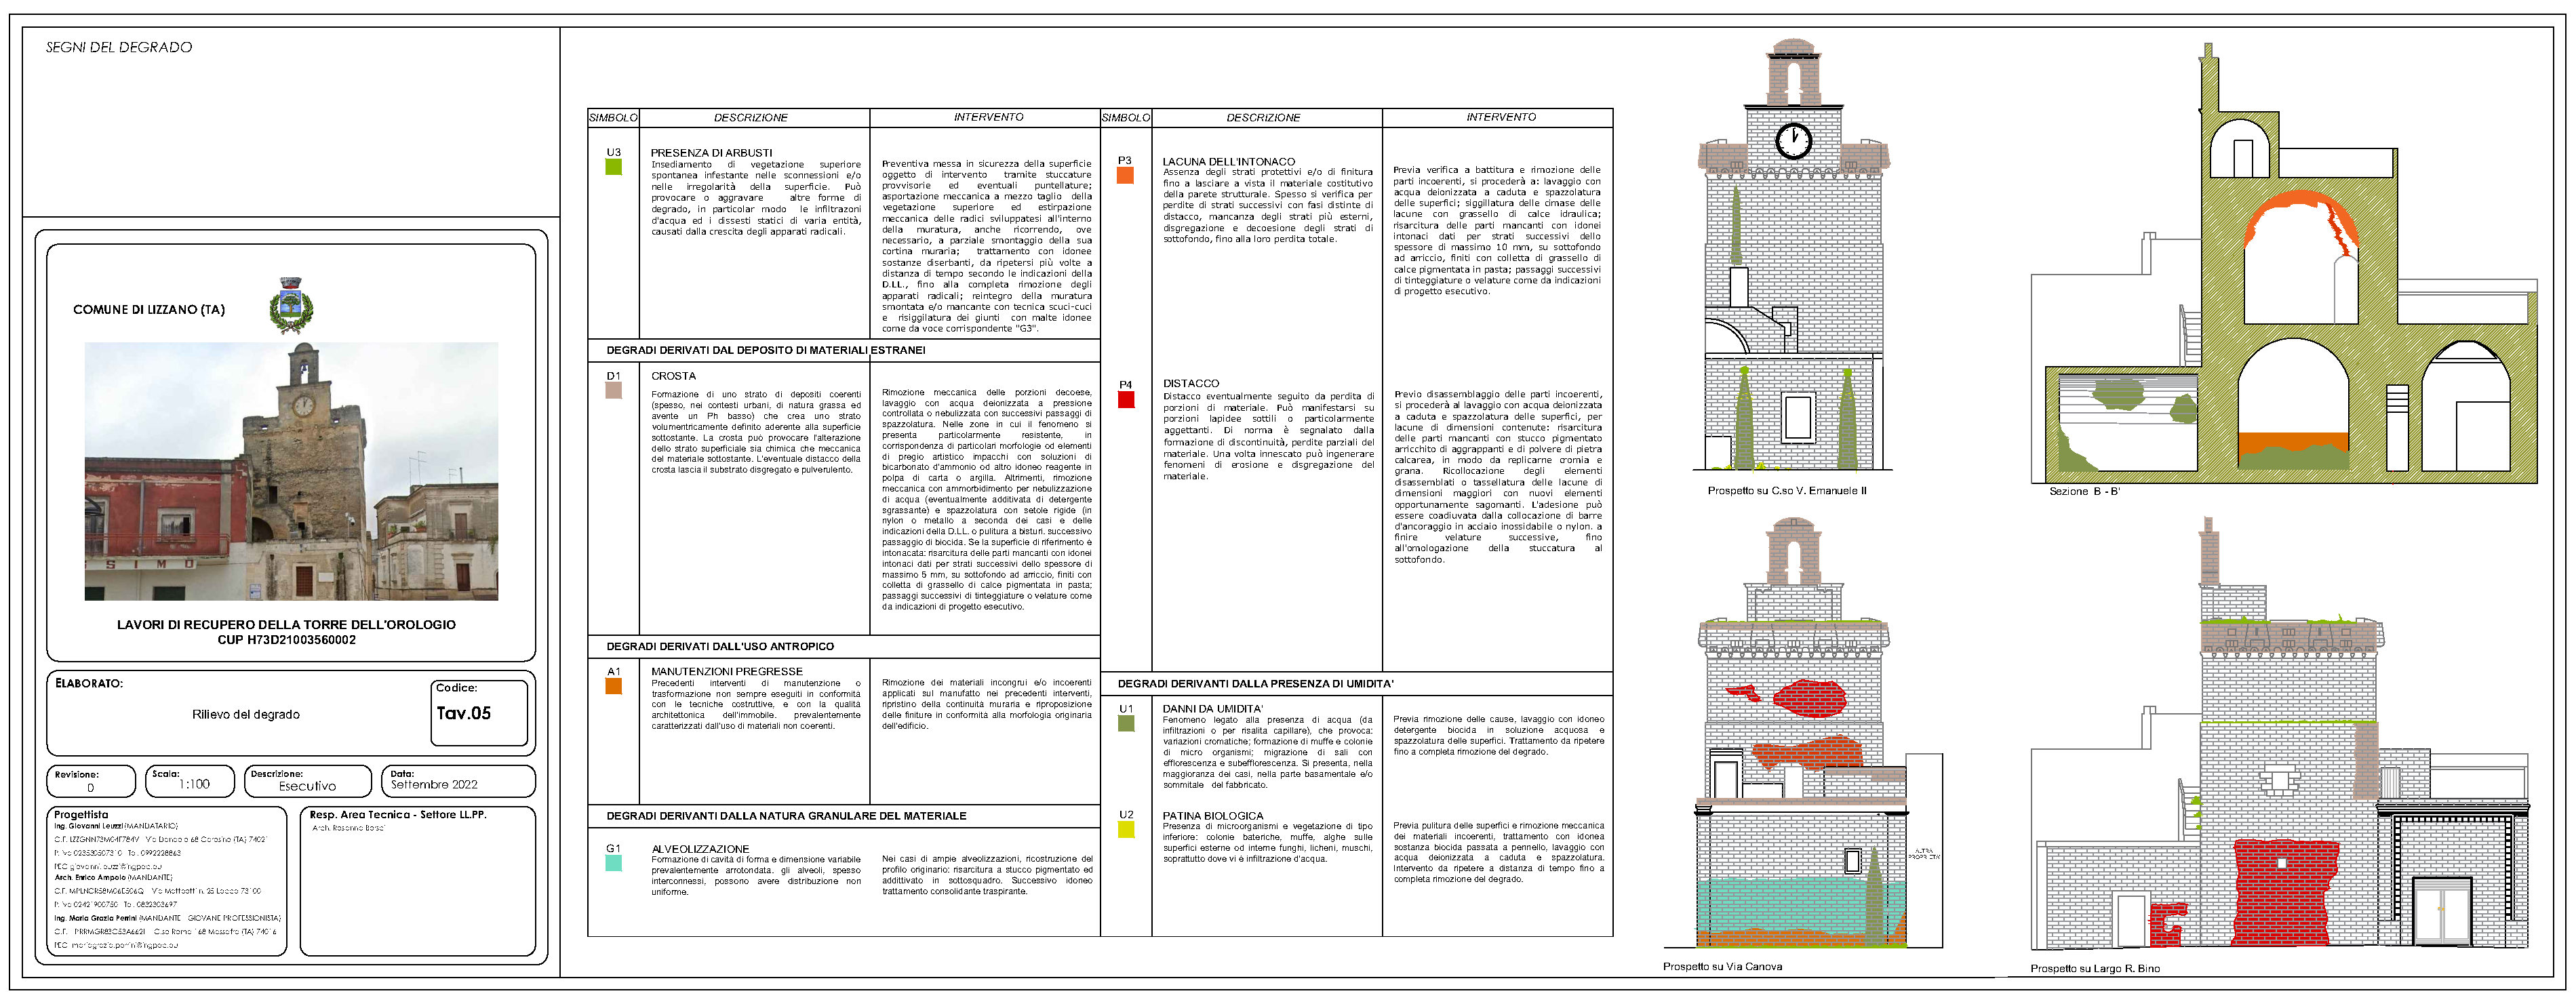Click the U1 olive umidità symbol square

tap(1126, 723)
